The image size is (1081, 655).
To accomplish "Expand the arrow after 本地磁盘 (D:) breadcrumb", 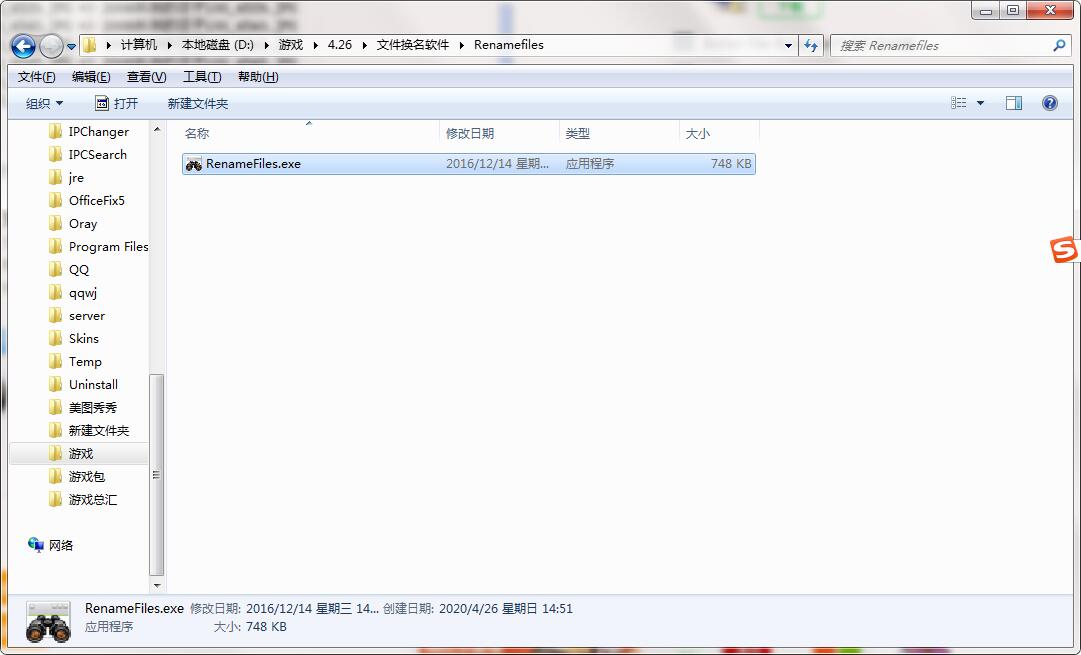I will pyautogui.click(x=266, y=46).
